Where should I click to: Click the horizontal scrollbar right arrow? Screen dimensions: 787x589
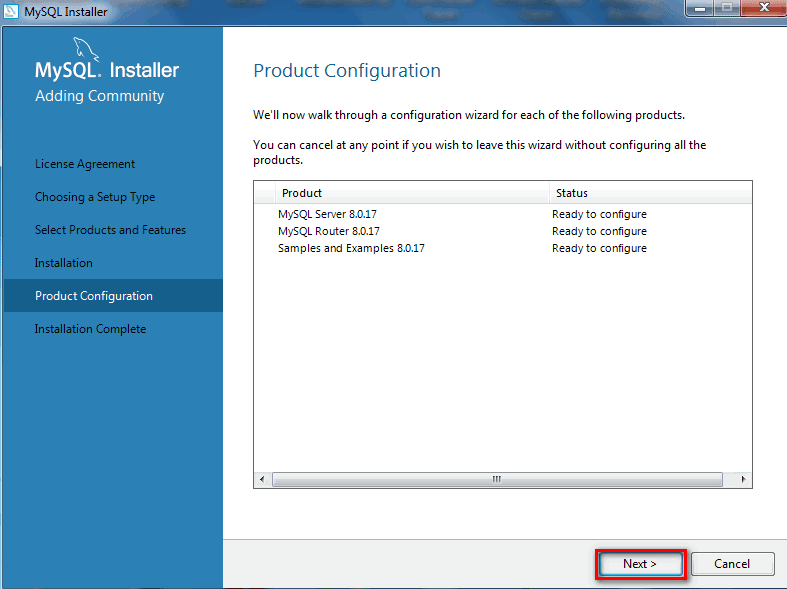(743, 479)
